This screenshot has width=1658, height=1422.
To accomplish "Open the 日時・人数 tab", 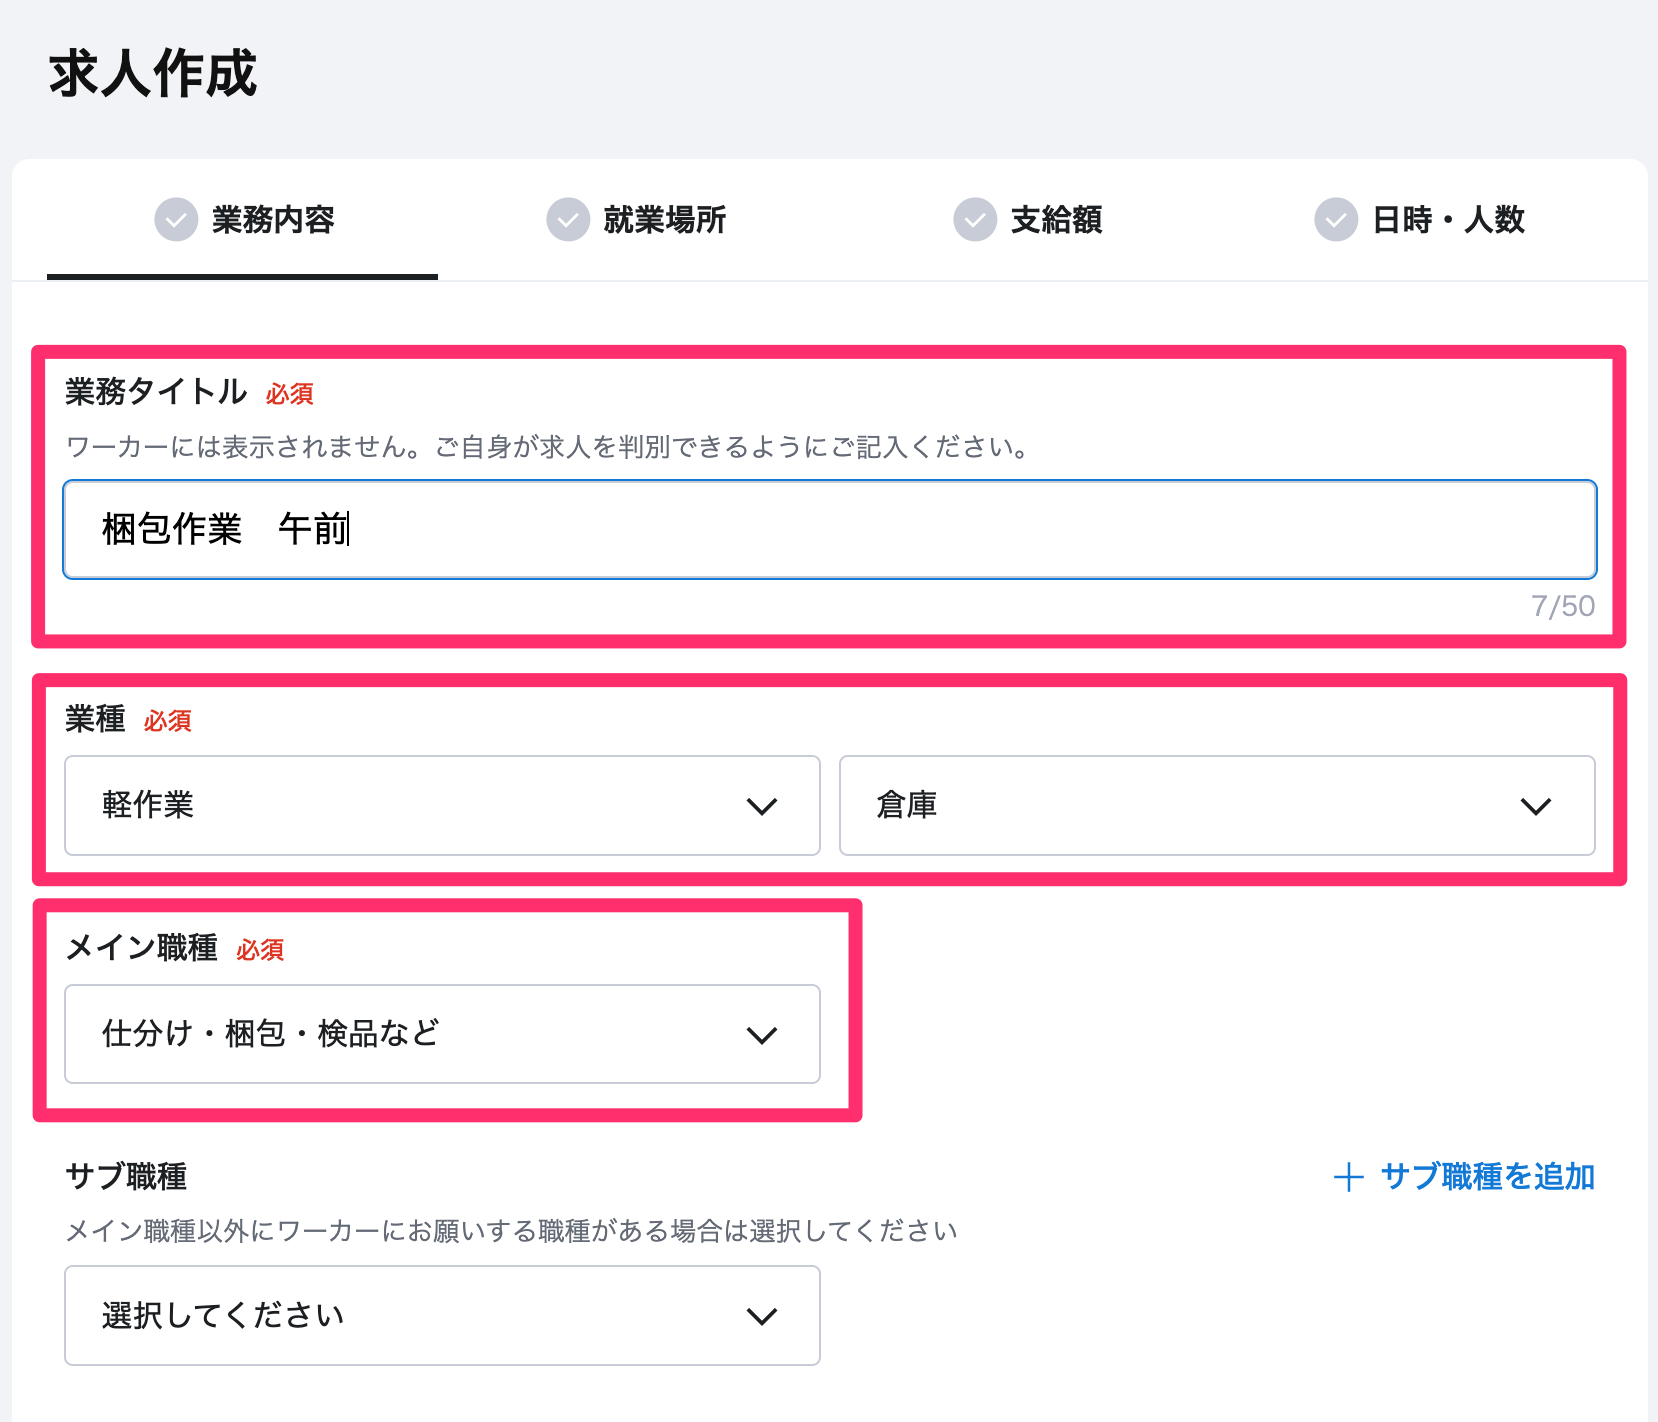I will tap(1447, 220).
